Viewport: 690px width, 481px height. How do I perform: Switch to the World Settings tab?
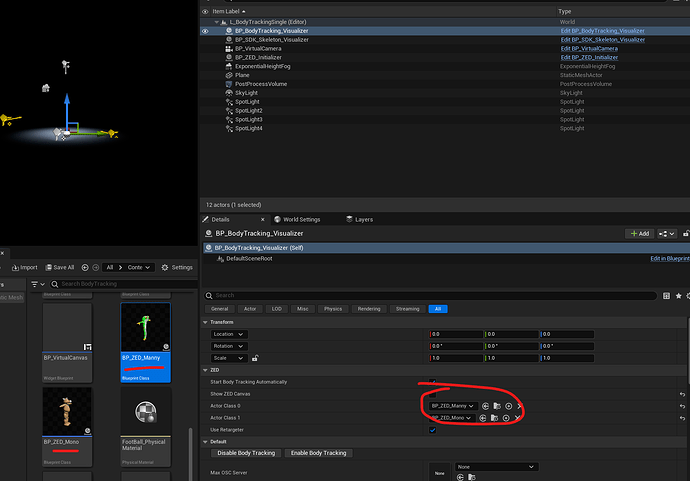point(298,219)
